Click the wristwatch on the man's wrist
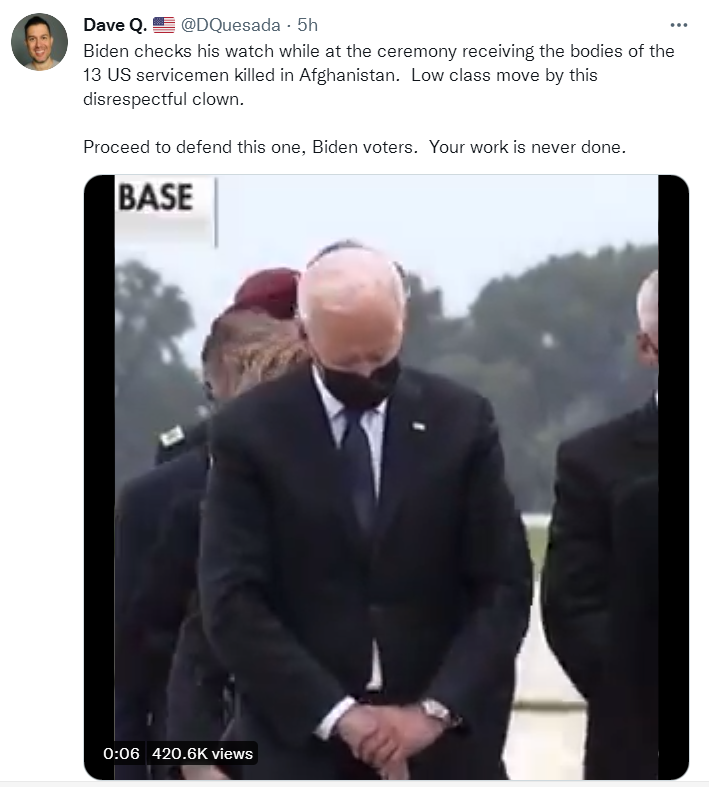 pos(437,712)
